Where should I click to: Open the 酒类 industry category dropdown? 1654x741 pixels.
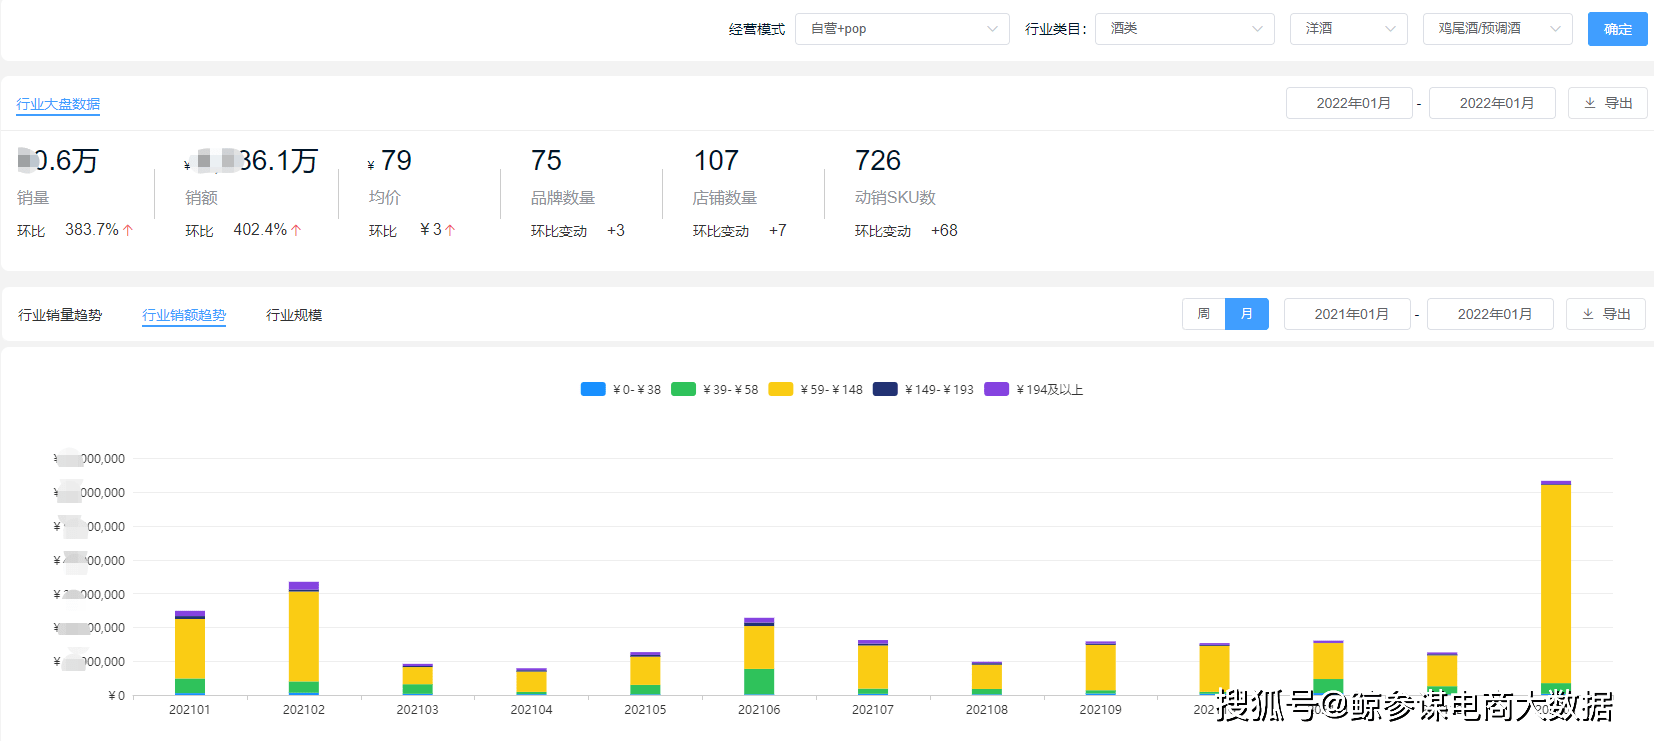coord(1185,29)
